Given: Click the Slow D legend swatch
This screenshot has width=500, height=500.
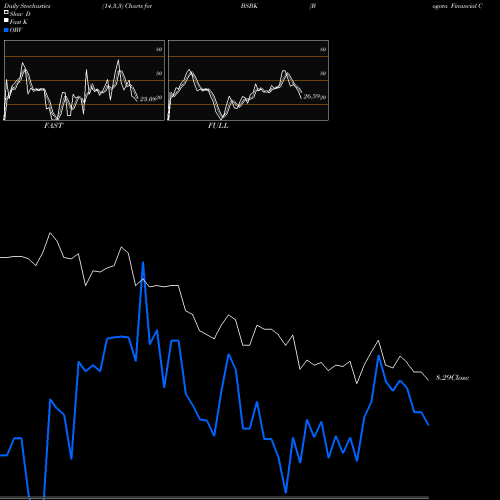Looking at the screenshot, I should coord(6,13).
